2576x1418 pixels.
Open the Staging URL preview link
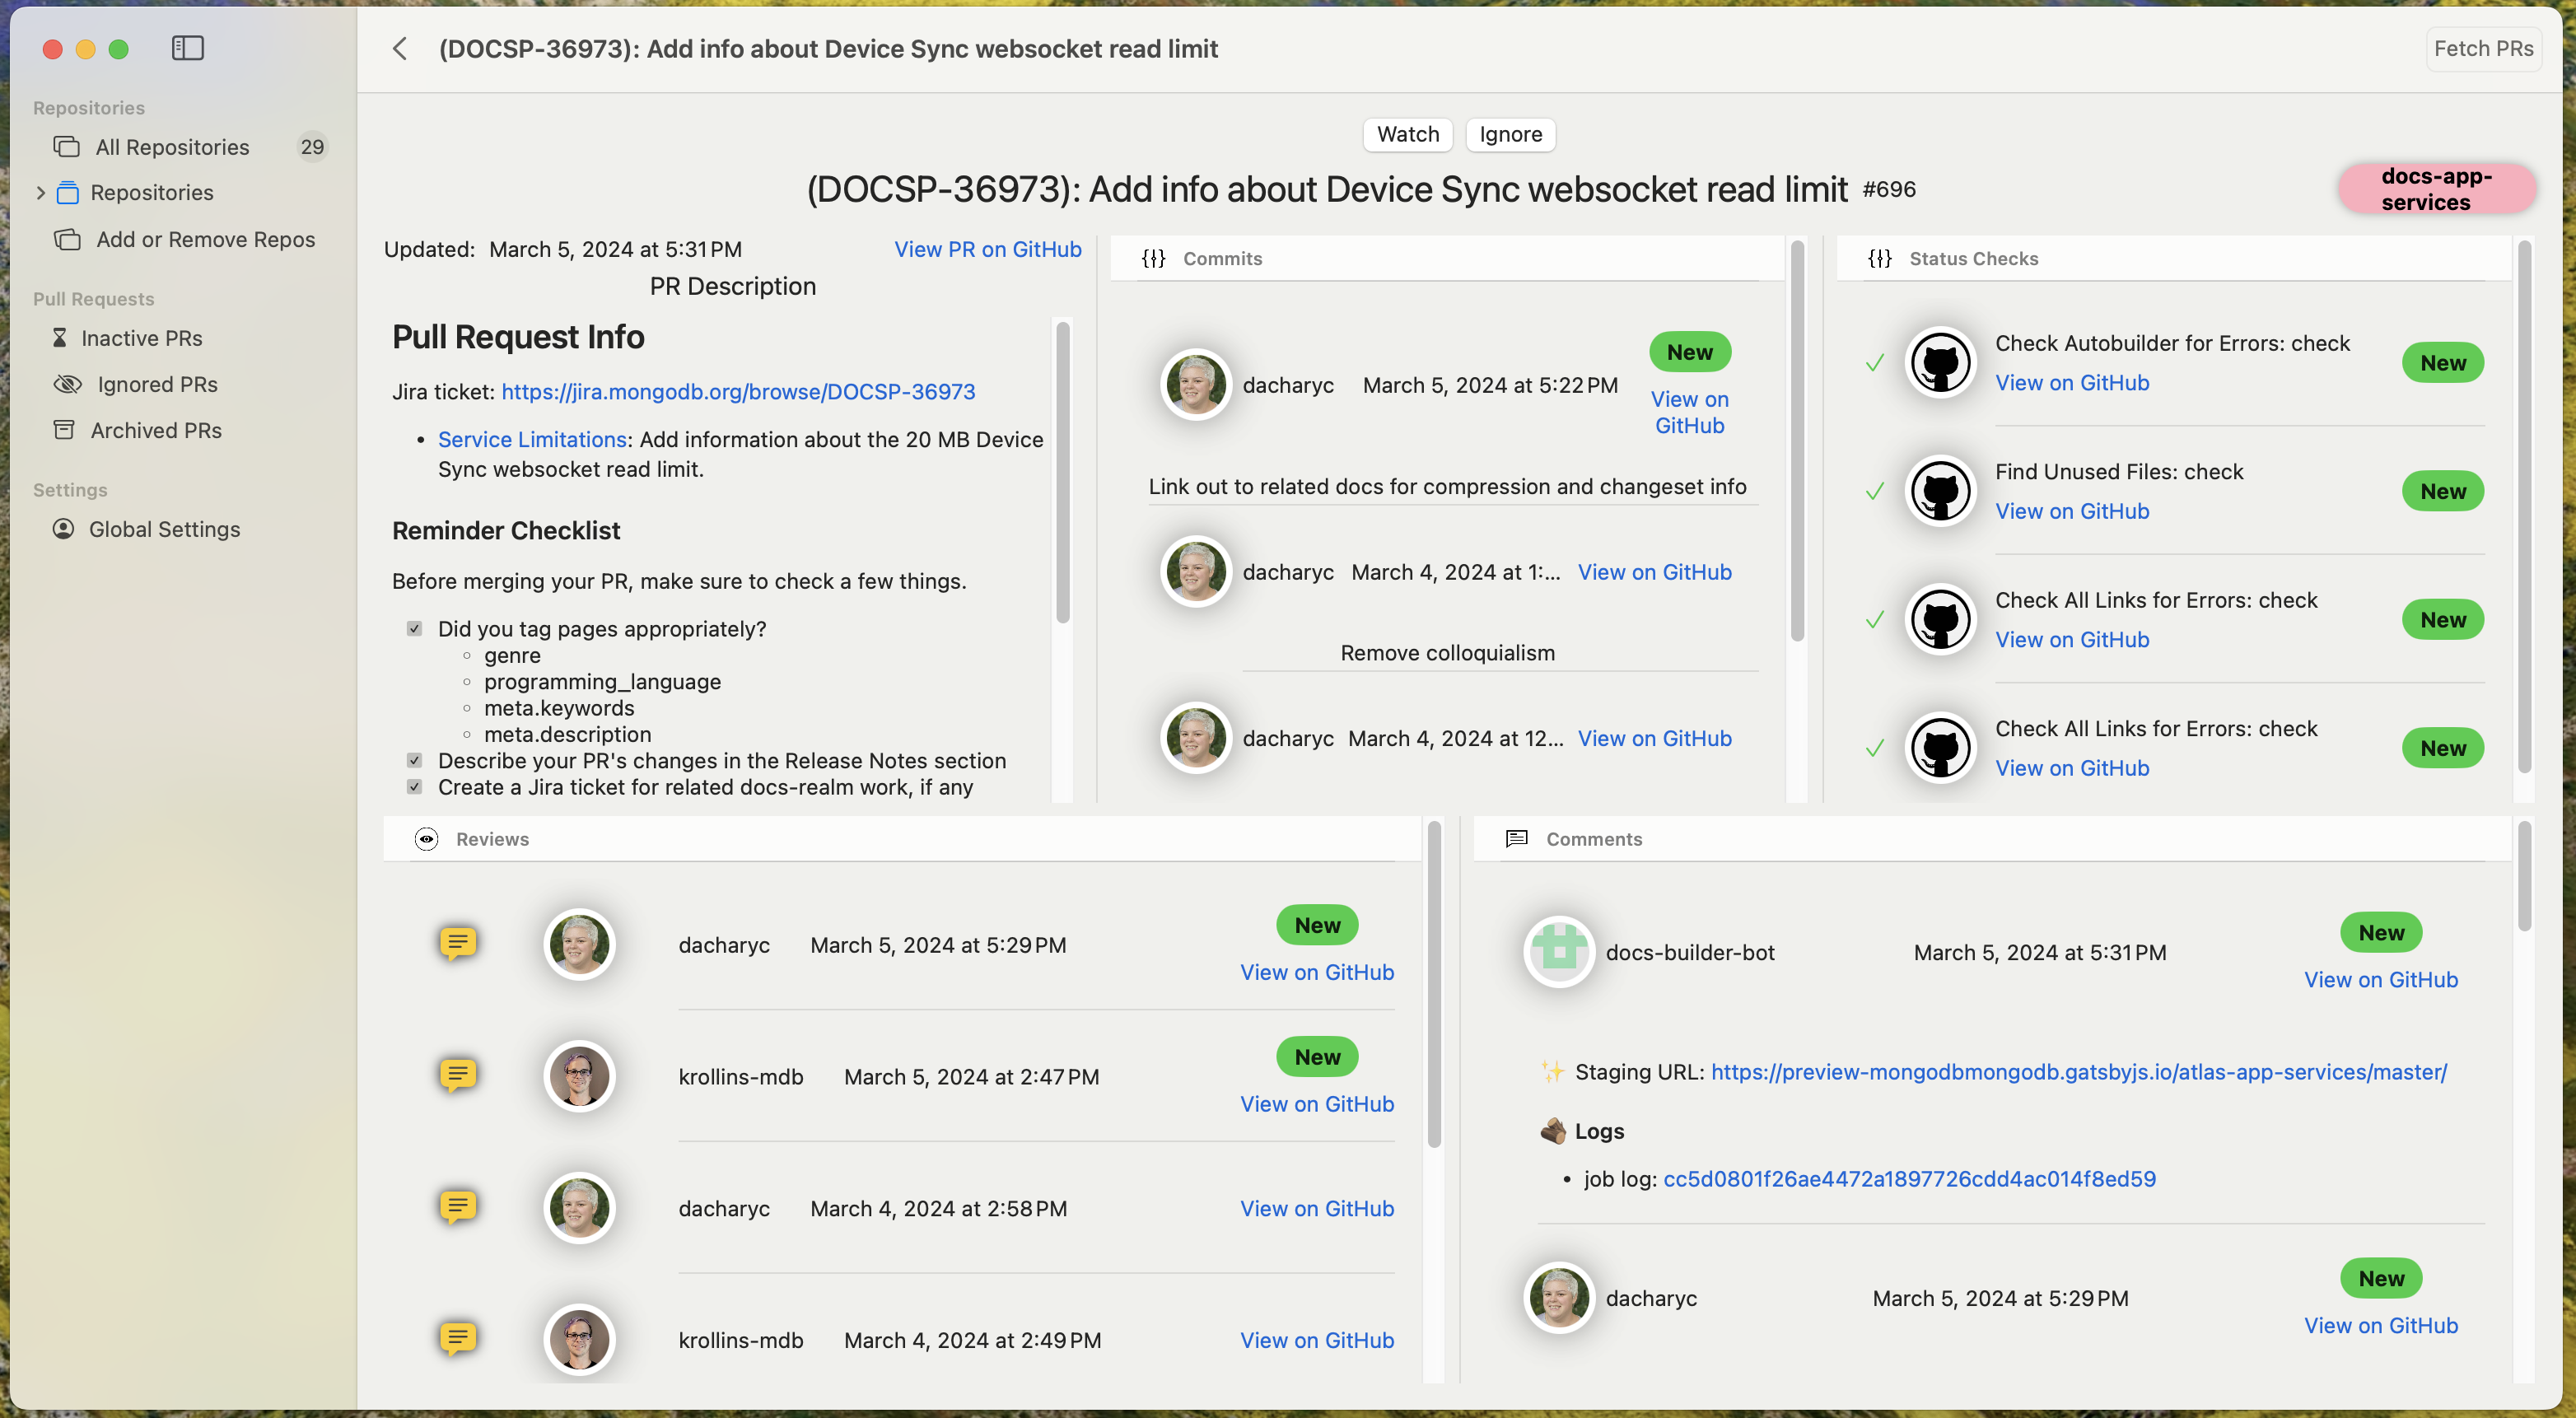tap(2079, 1072)
